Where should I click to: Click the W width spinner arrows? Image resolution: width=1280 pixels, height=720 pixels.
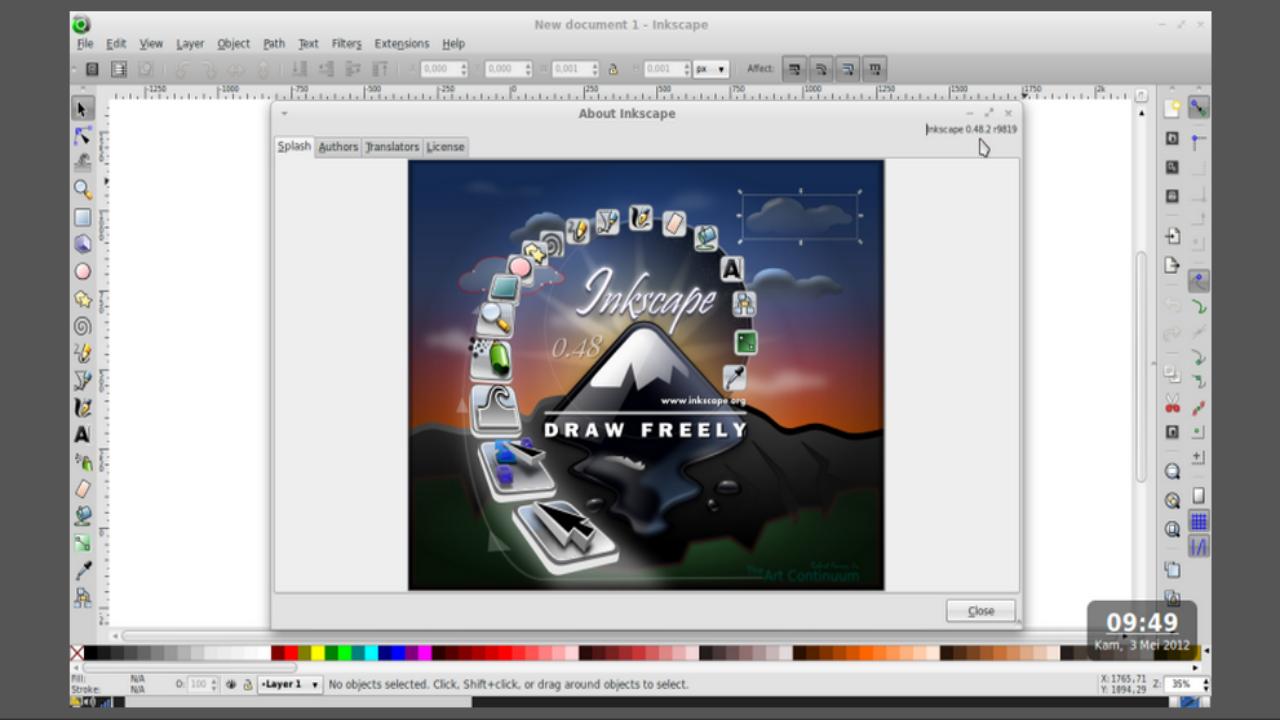[x=595, y=69]
